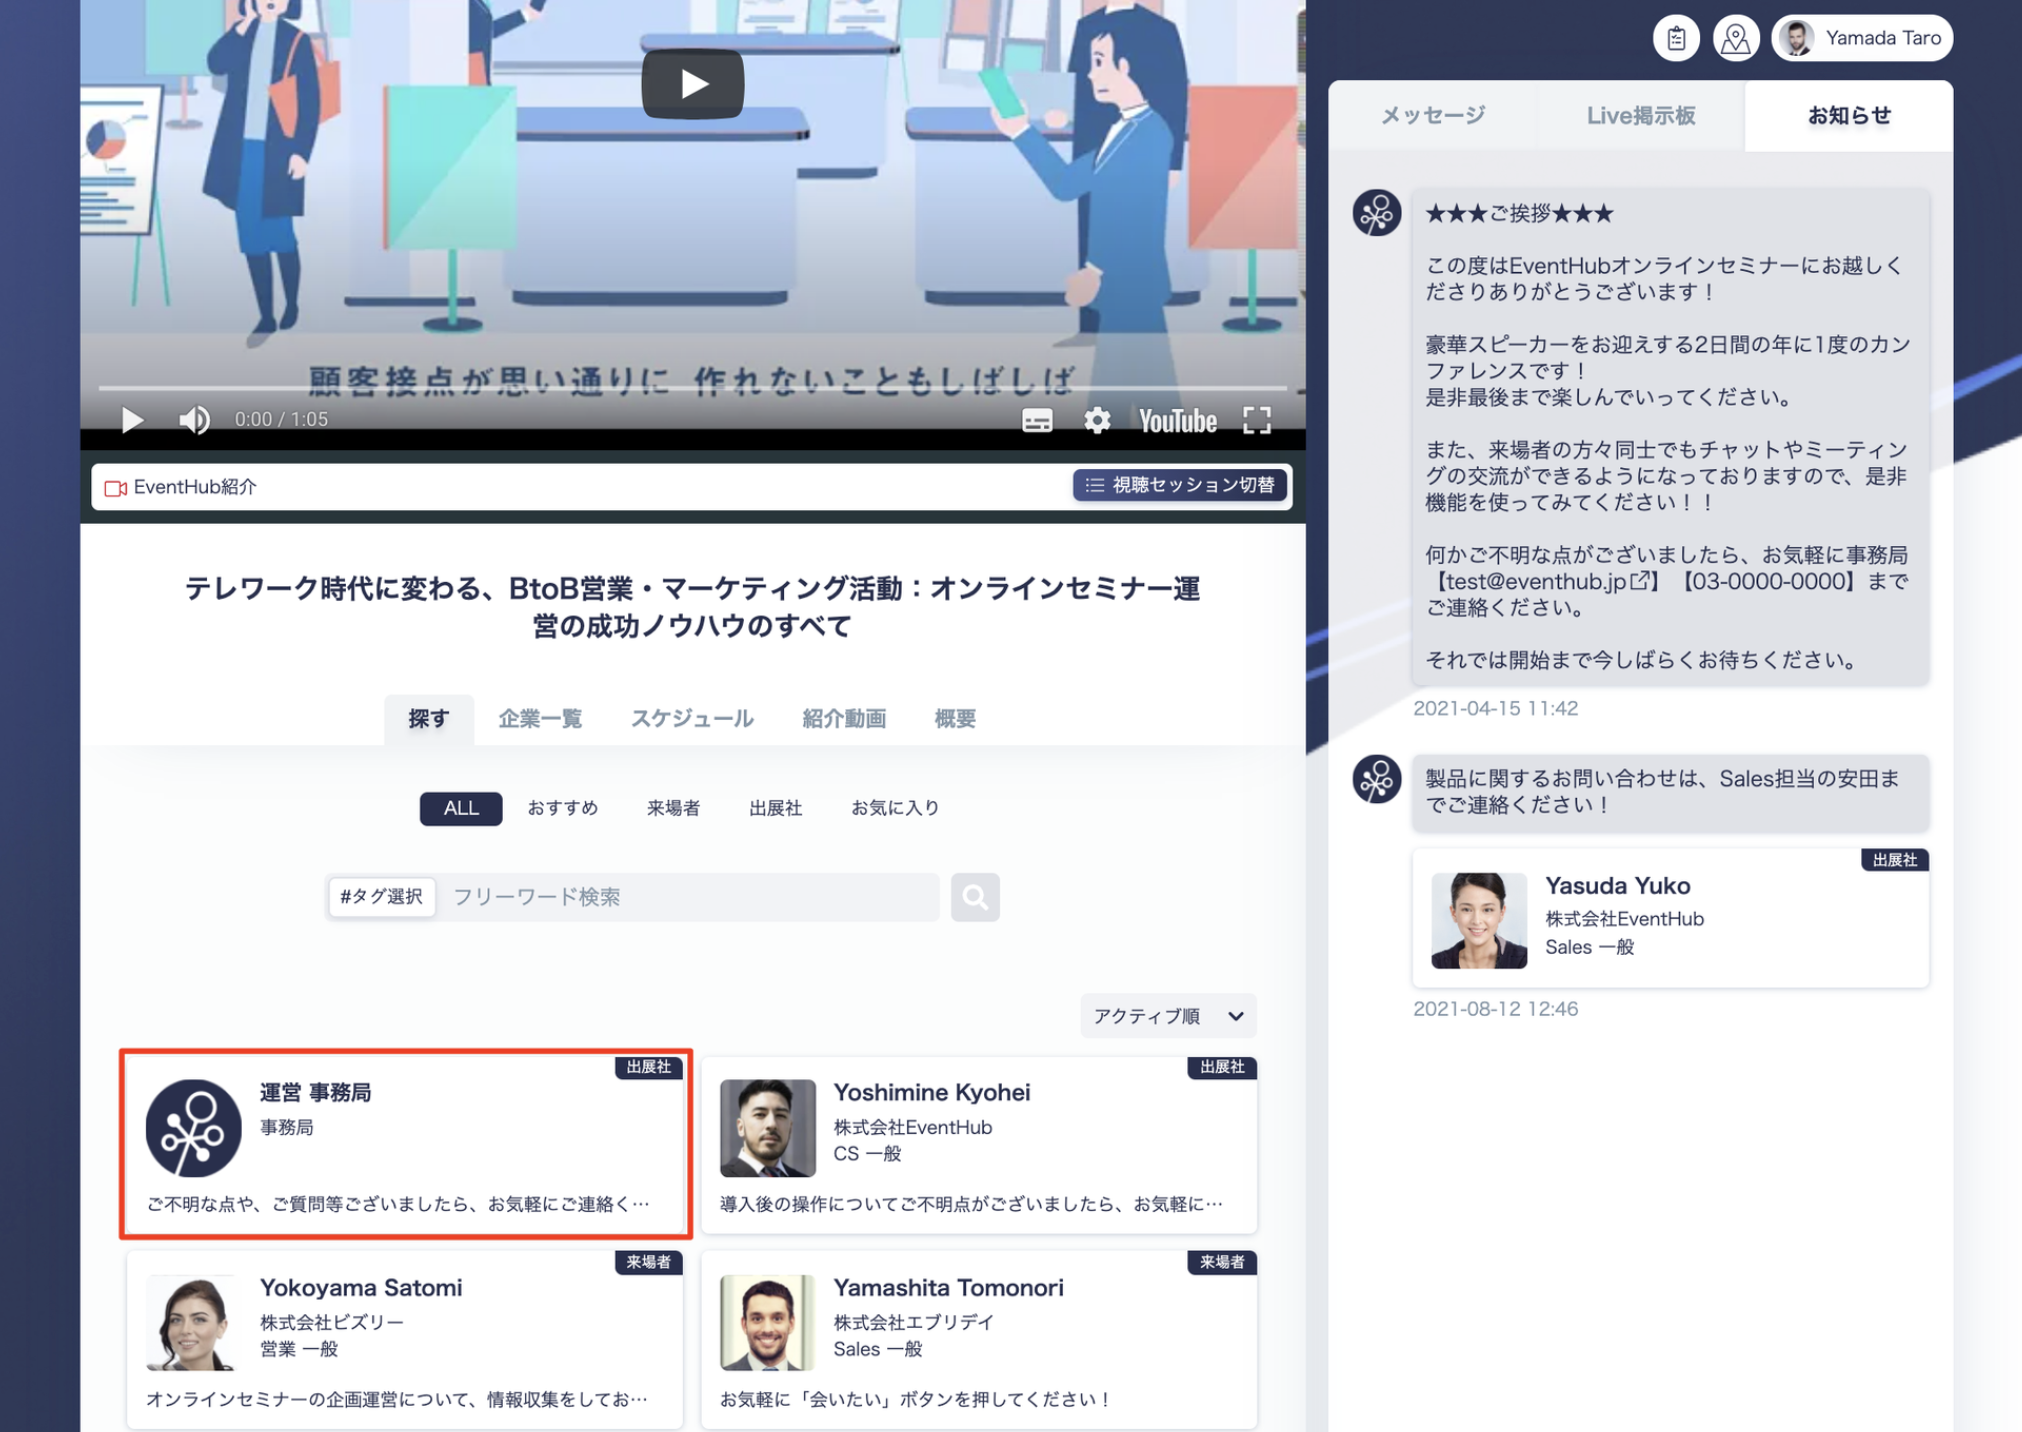
Task: Play the video using the large center play button
Action: click(692, 83)
